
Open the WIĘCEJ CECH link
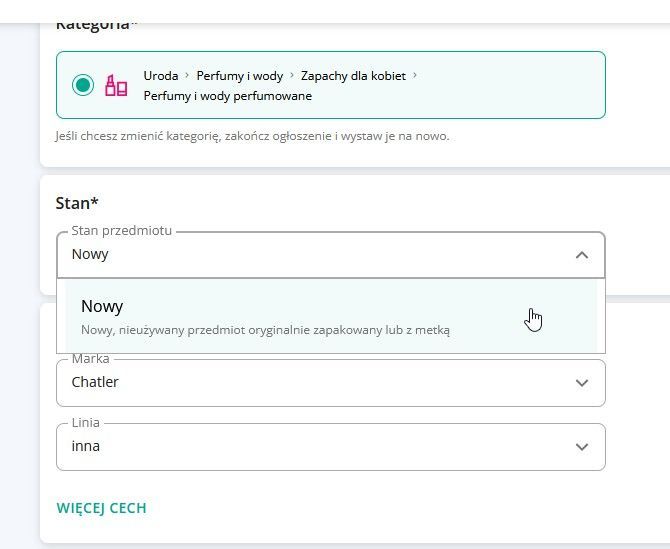tap(101, 508)
